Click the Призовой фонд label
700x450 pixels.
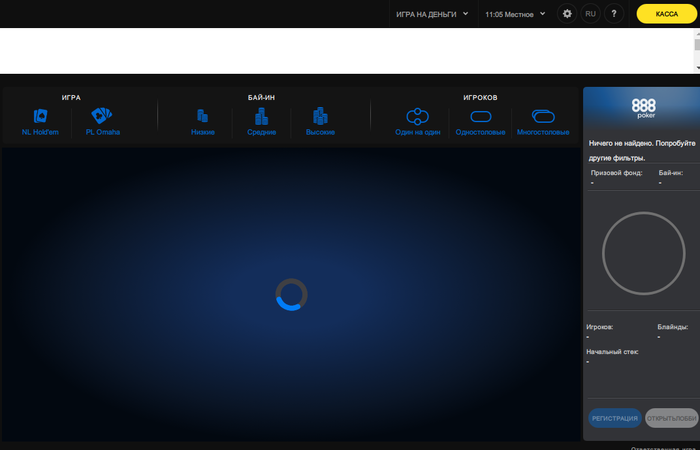(616, 173)
